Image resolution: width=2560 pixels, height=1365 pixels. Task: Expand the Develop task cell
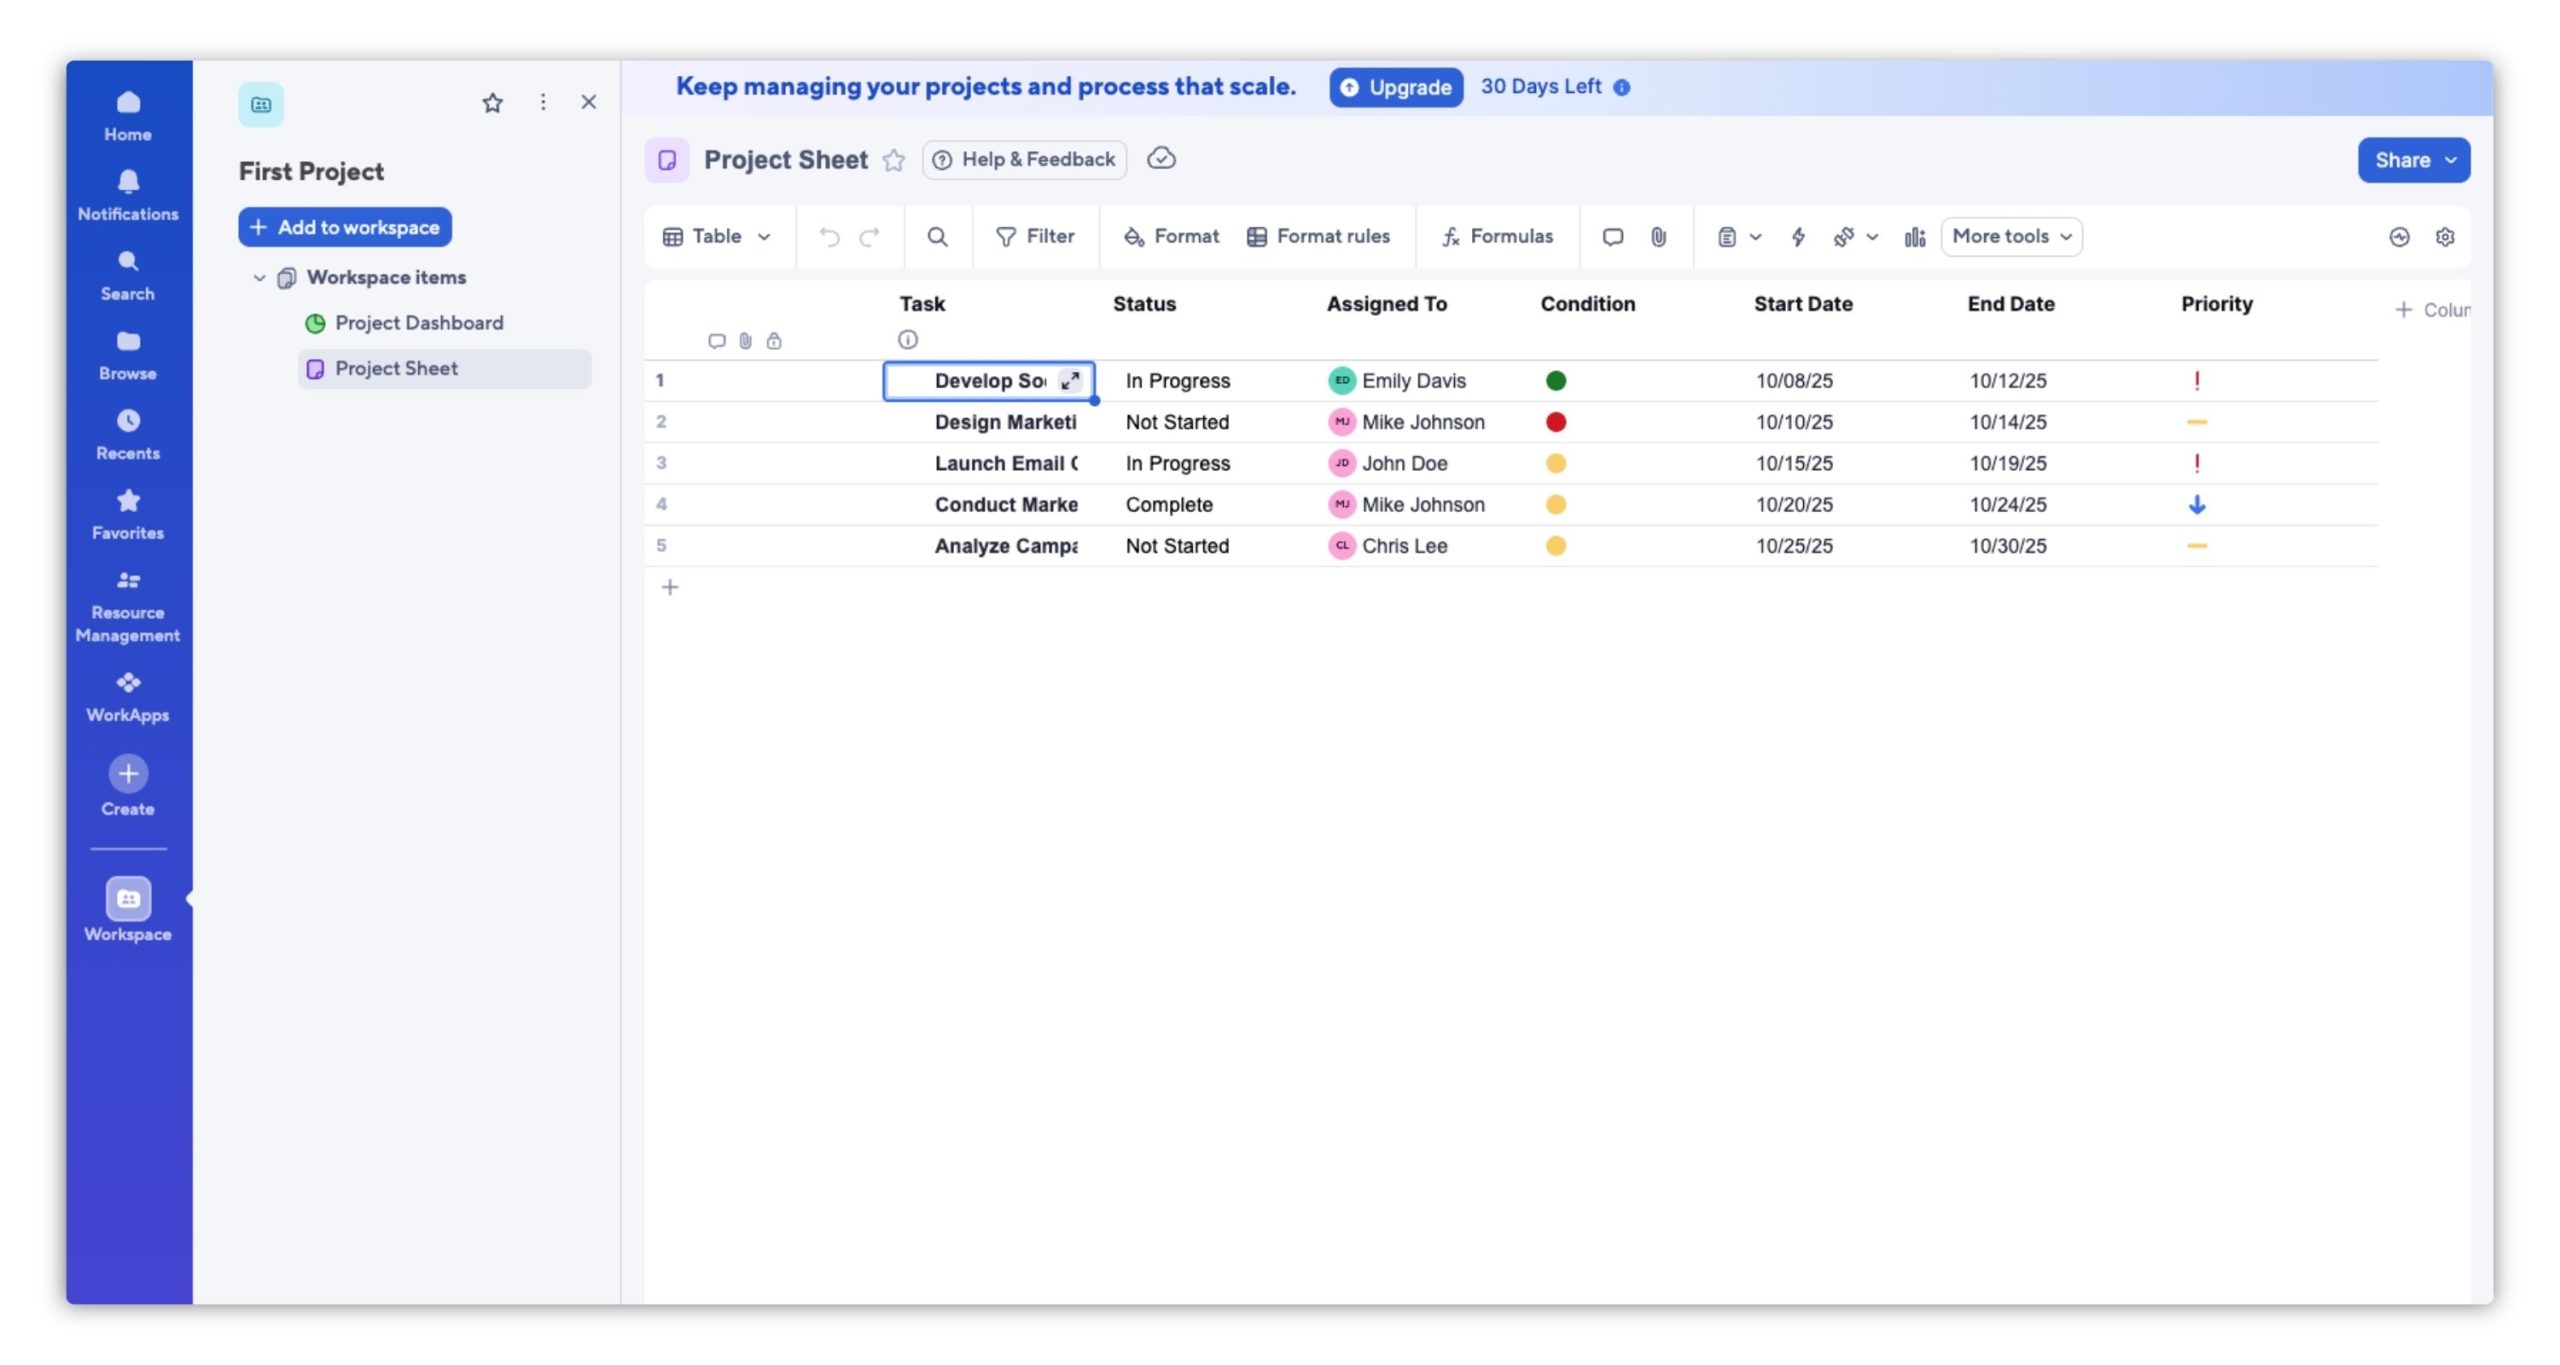1070,380
